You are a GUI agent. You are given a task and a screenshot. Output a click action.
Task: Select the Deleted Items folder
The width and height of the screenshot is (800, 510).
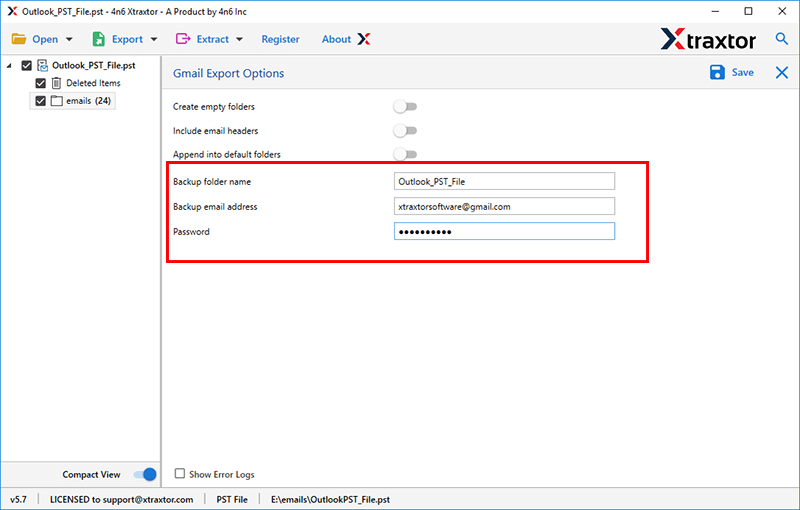click(x=93, y=83)
